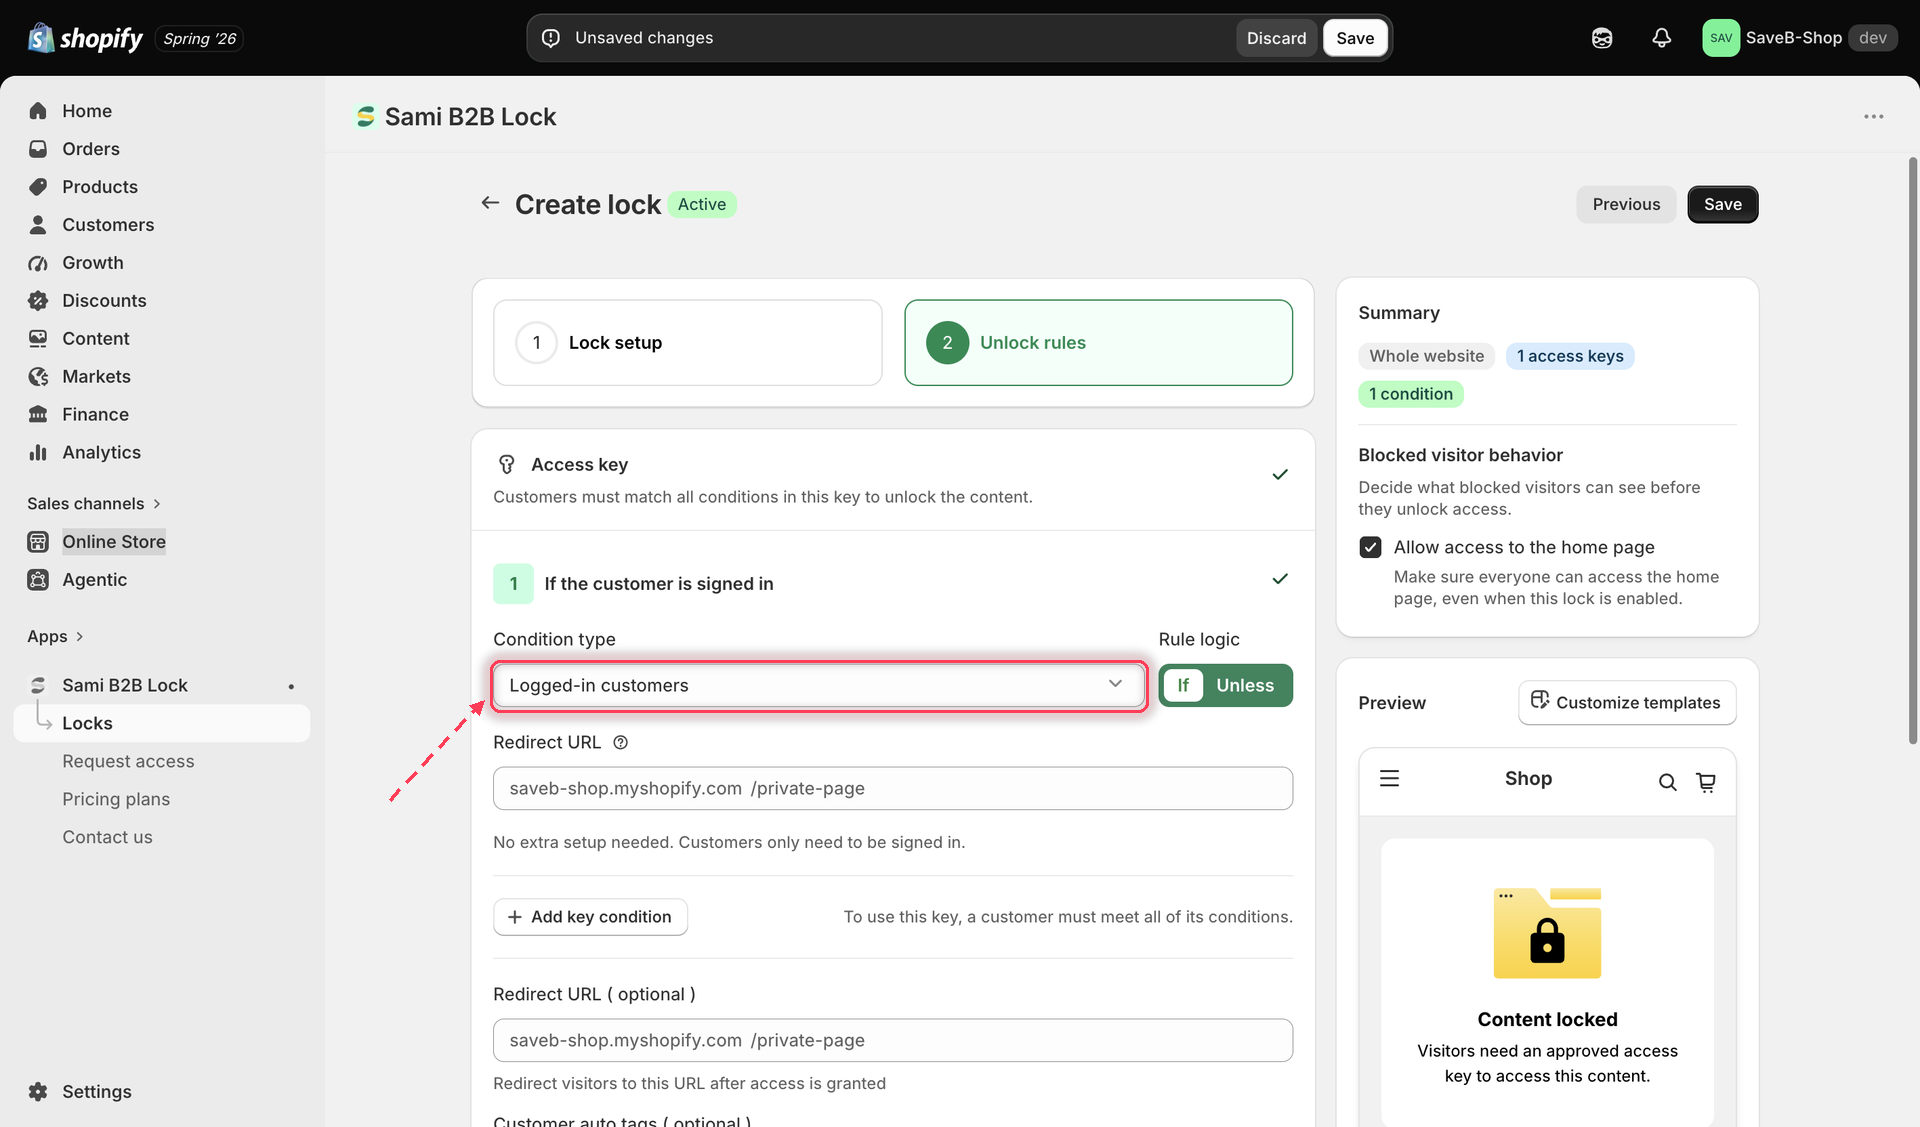Discard the unsaved changes
The image size is (1920, 1127).
point(1276,38)
